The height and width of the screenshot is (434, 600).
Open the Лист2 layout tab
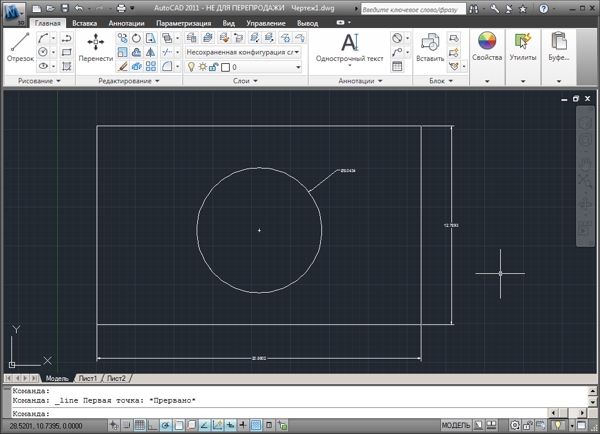(116, 379)
